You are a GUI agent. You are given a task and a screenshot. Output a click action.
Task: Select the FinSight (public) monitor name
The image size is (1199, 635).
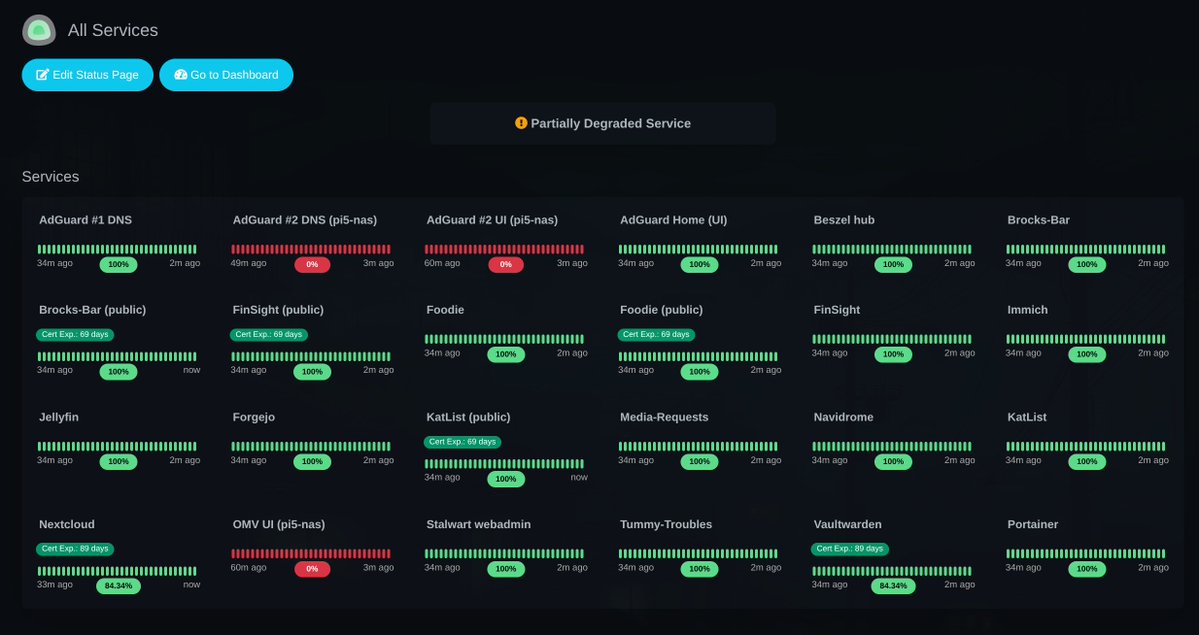[278, 310]
